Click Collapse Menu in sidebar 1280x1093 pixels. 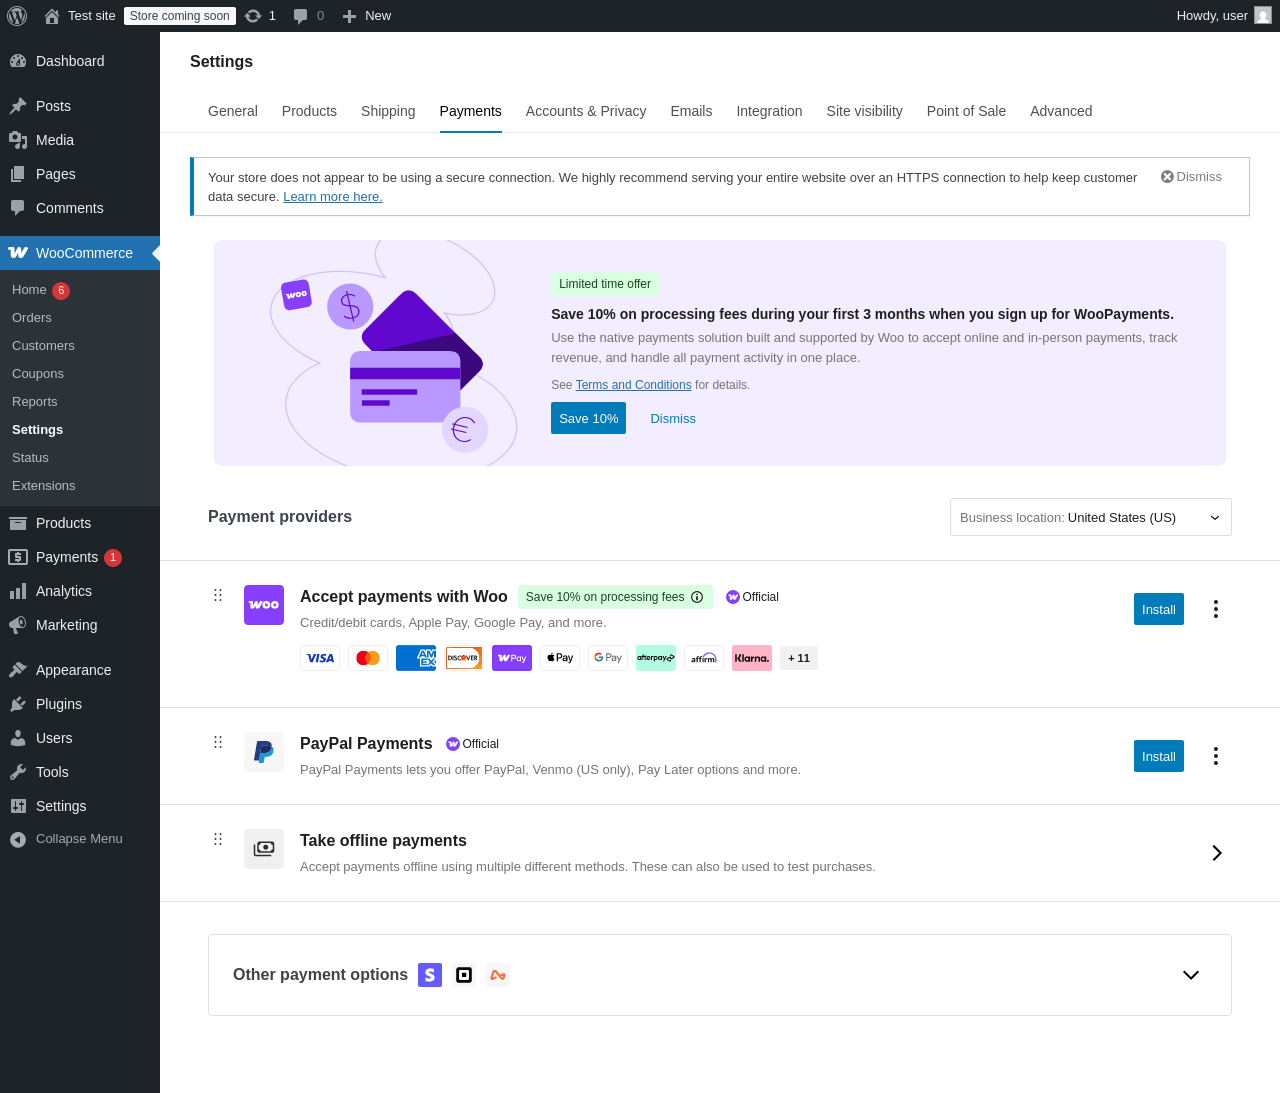pos(80,839)
